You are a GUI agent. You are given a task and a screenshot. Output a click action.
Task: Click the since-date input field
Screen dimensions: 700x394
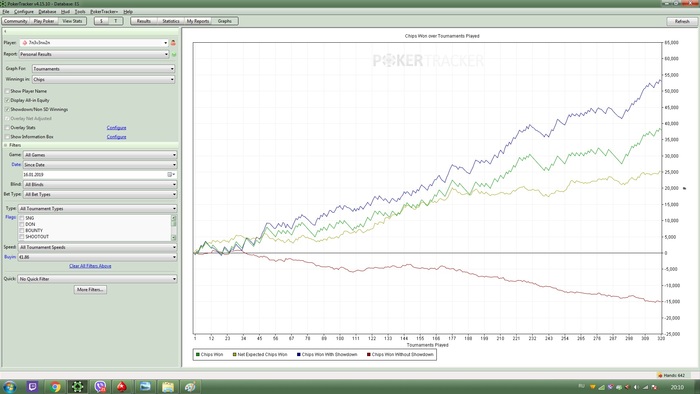point(95,174)
